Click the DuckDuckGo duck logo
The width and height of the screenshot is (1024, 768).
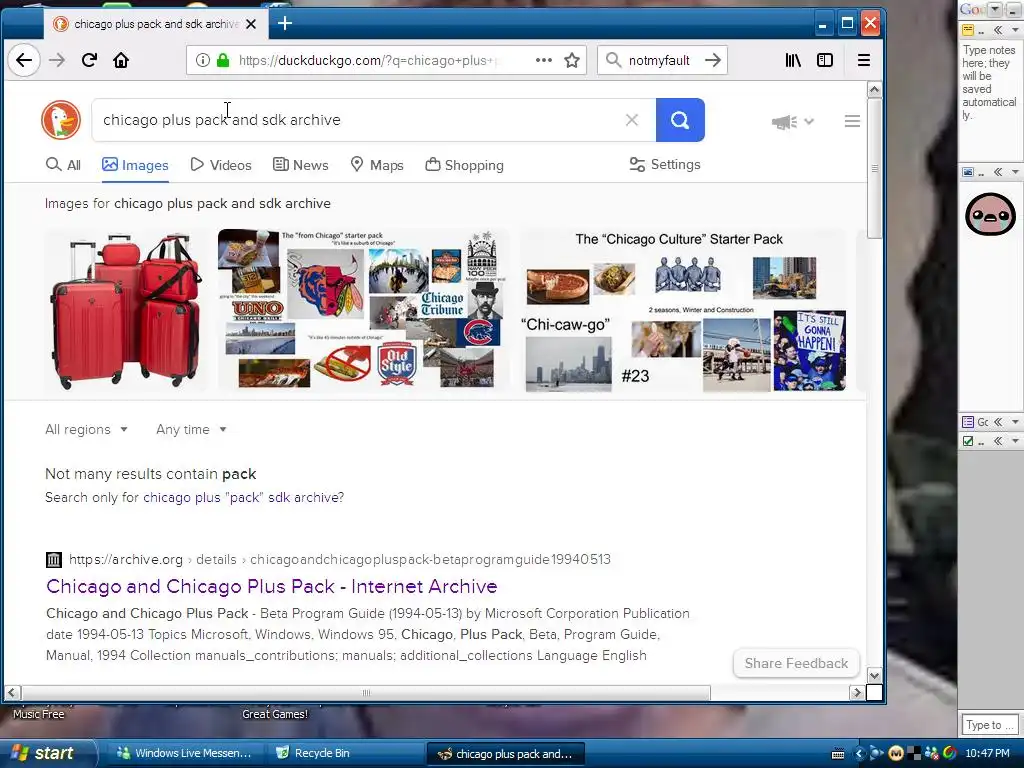tap(61, 120)
